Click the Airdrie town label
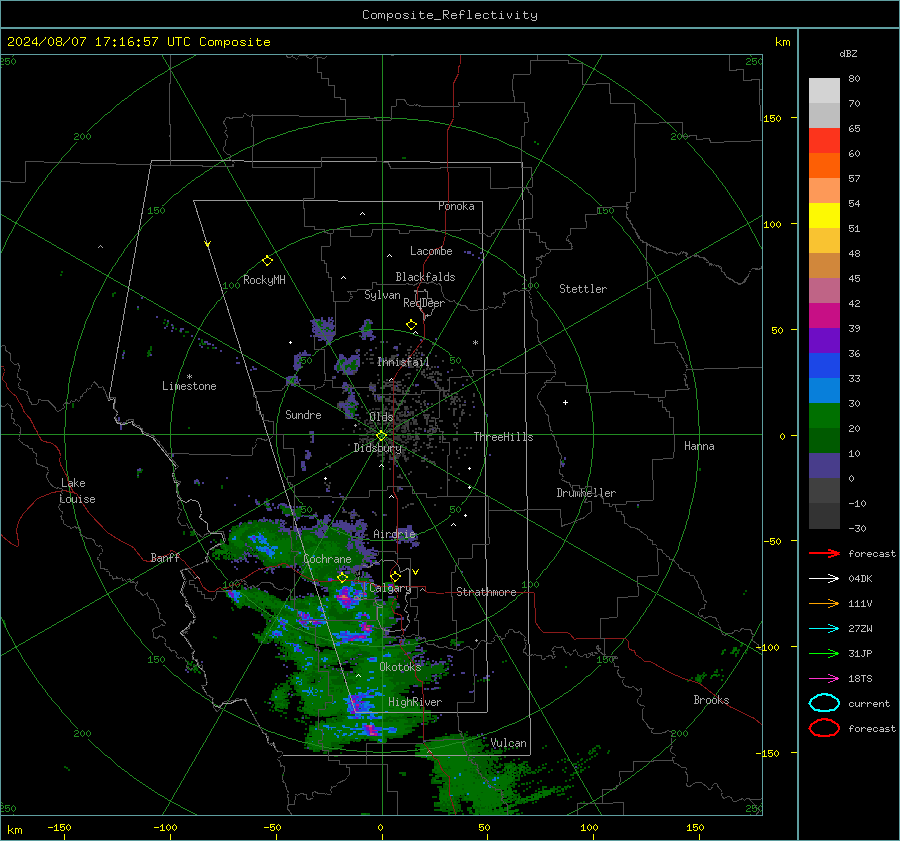Image resolution: width=900 pixels, height=841 pixels. pos(394,534)
